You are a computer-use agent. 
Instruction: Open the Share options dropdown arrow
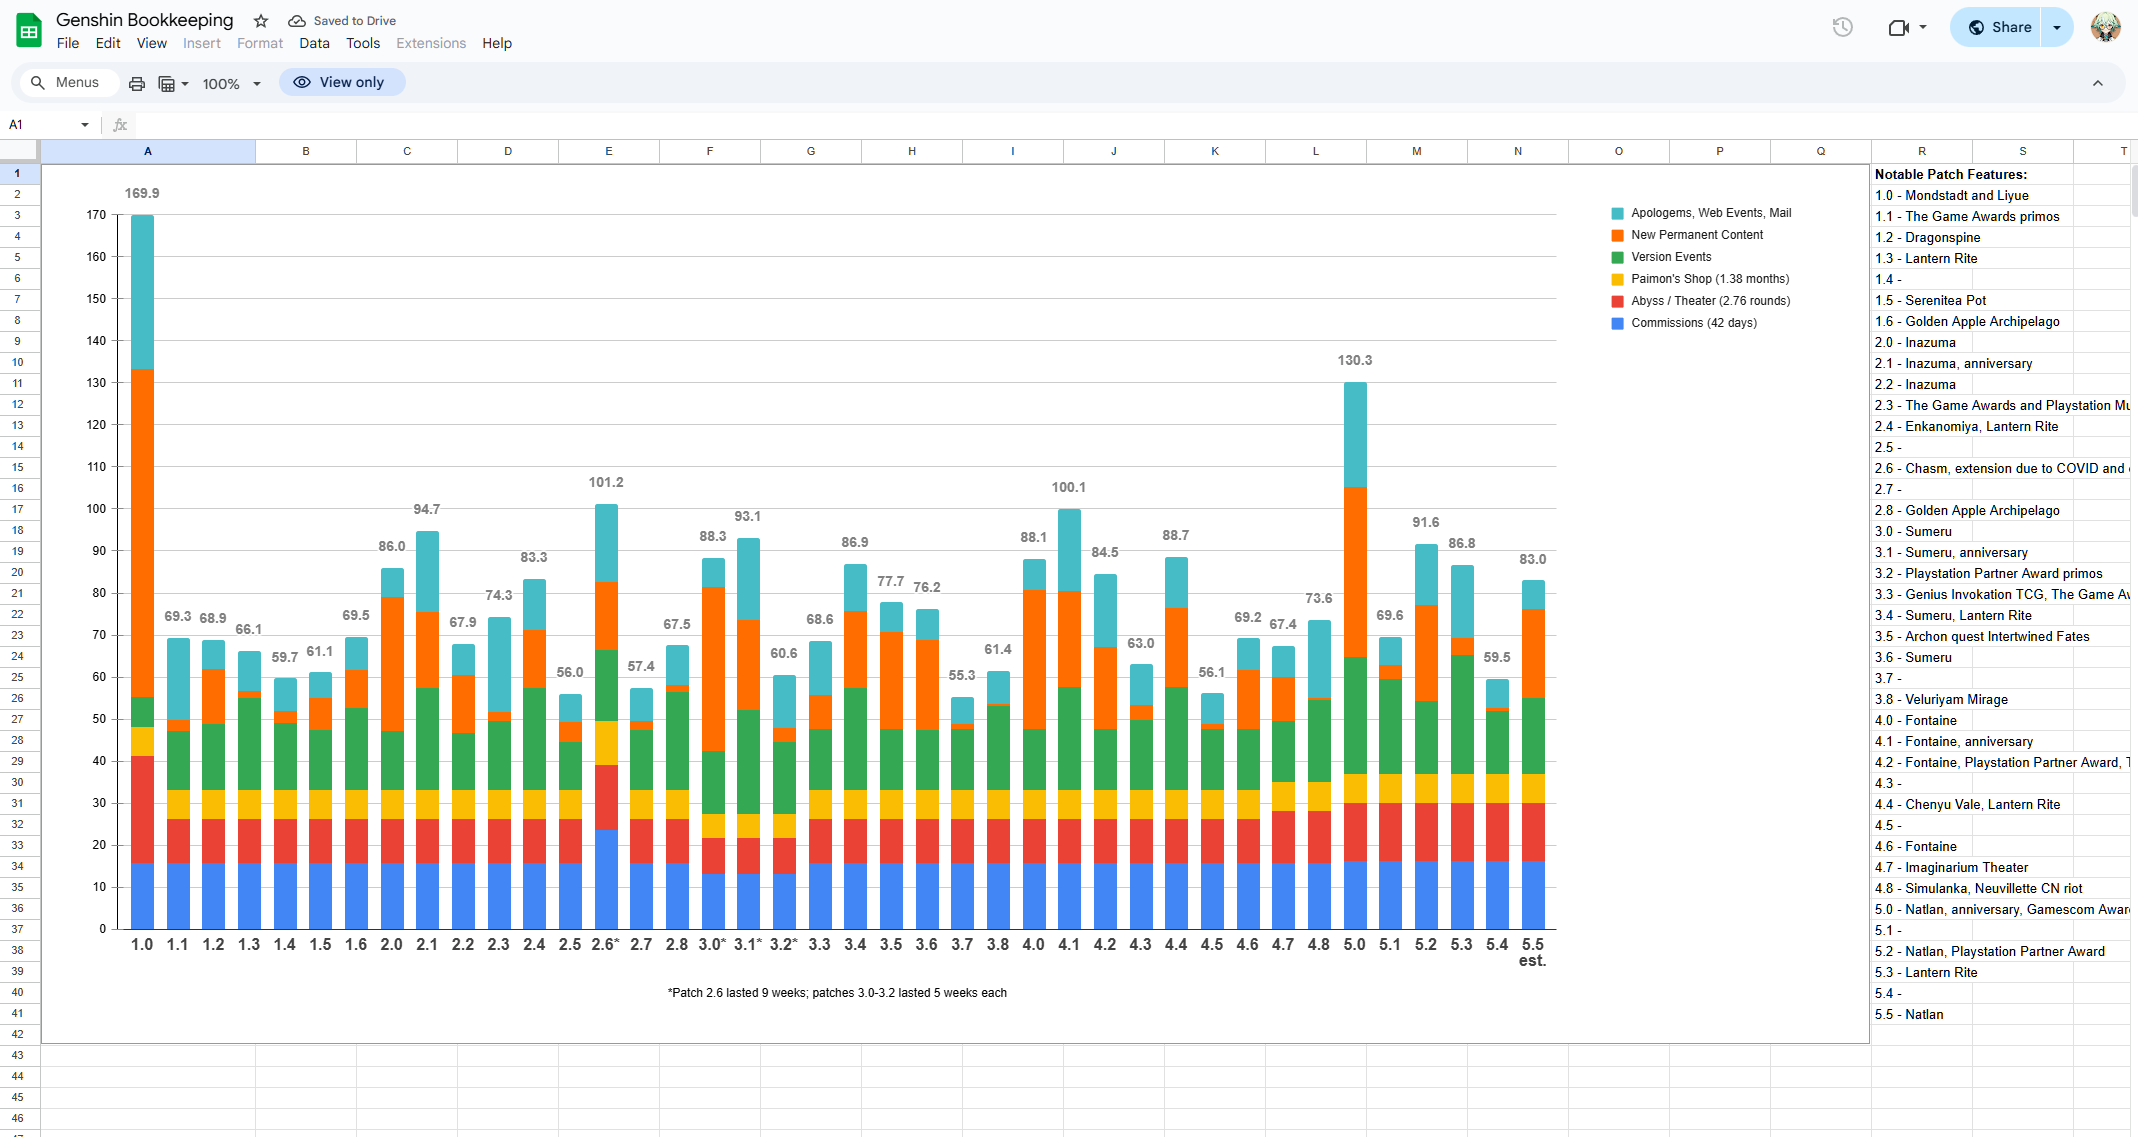(2057, 27)
